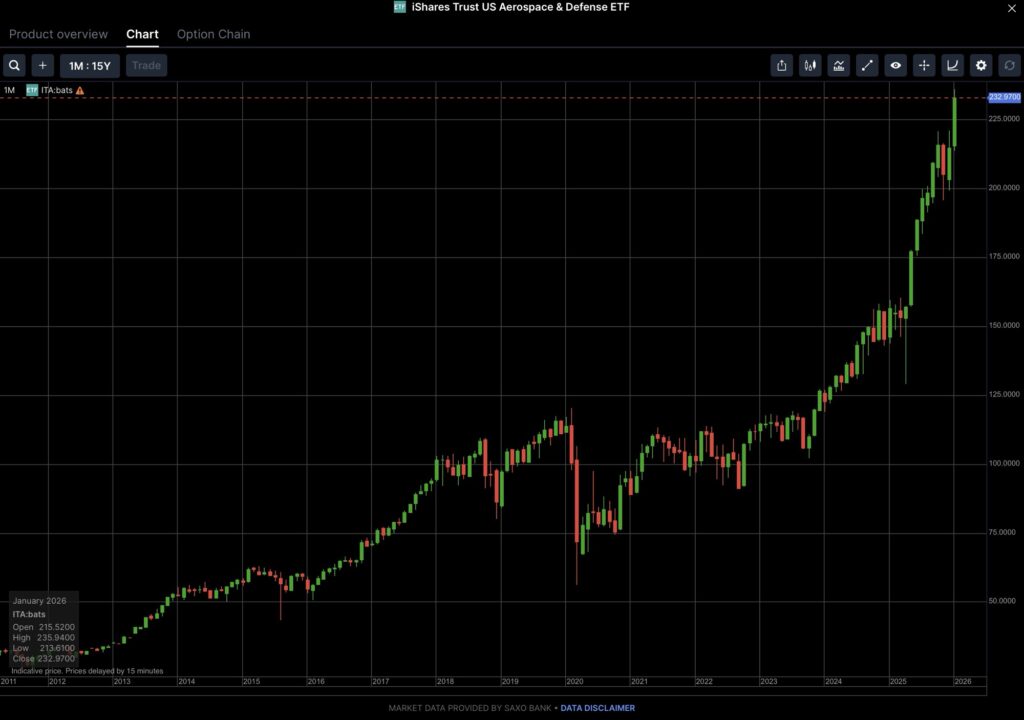The image size is (1024, 720).
Task: Open the indicators and studies icon
Action: [x=839, y=66]
